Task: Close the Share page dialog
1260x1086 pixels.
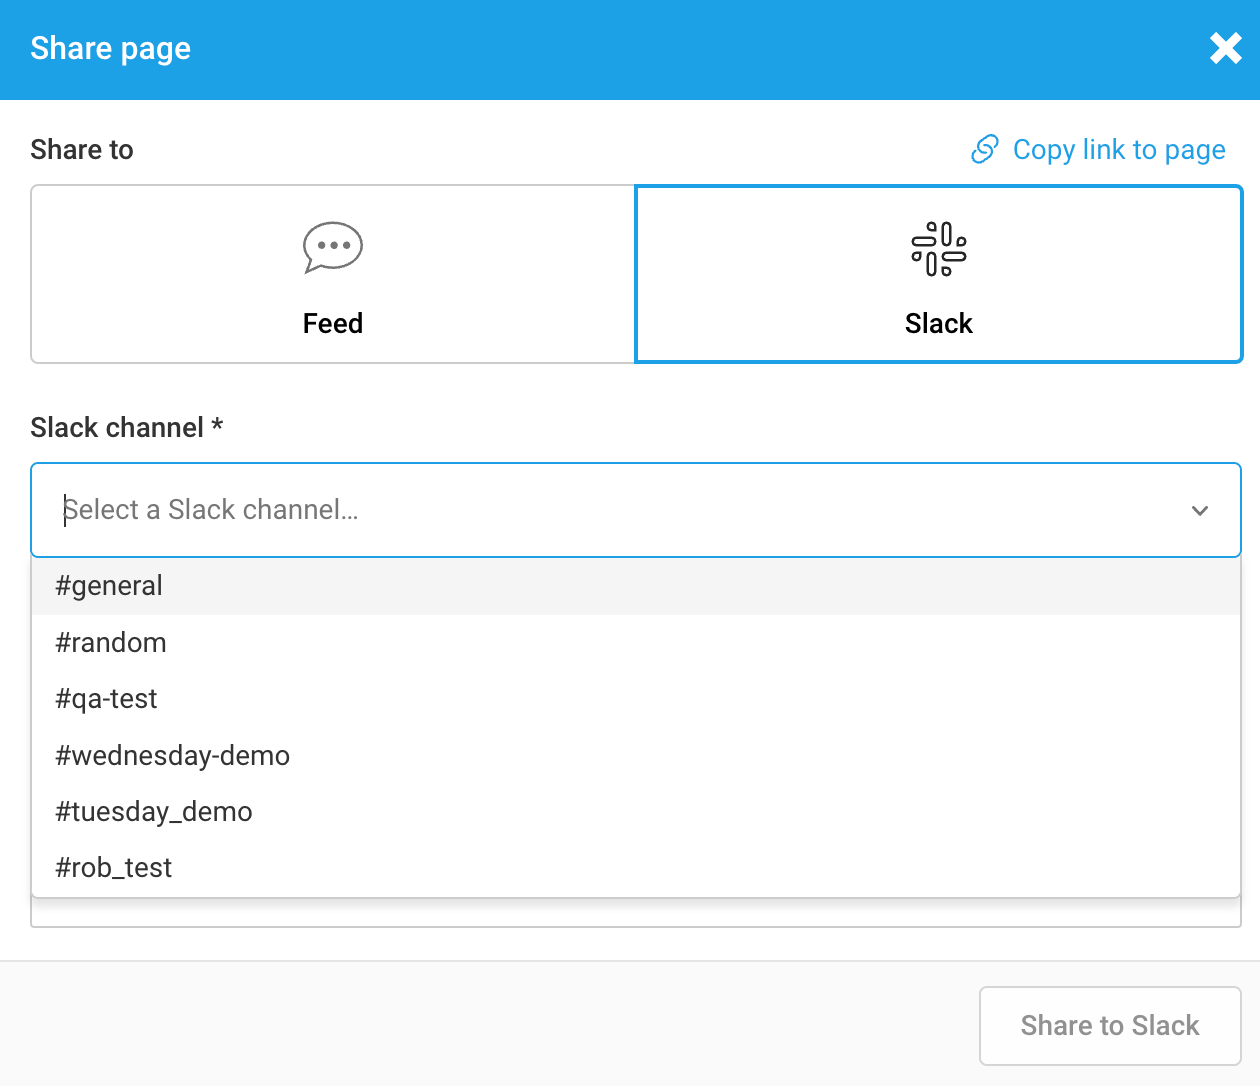Action: coord(1225,48)
